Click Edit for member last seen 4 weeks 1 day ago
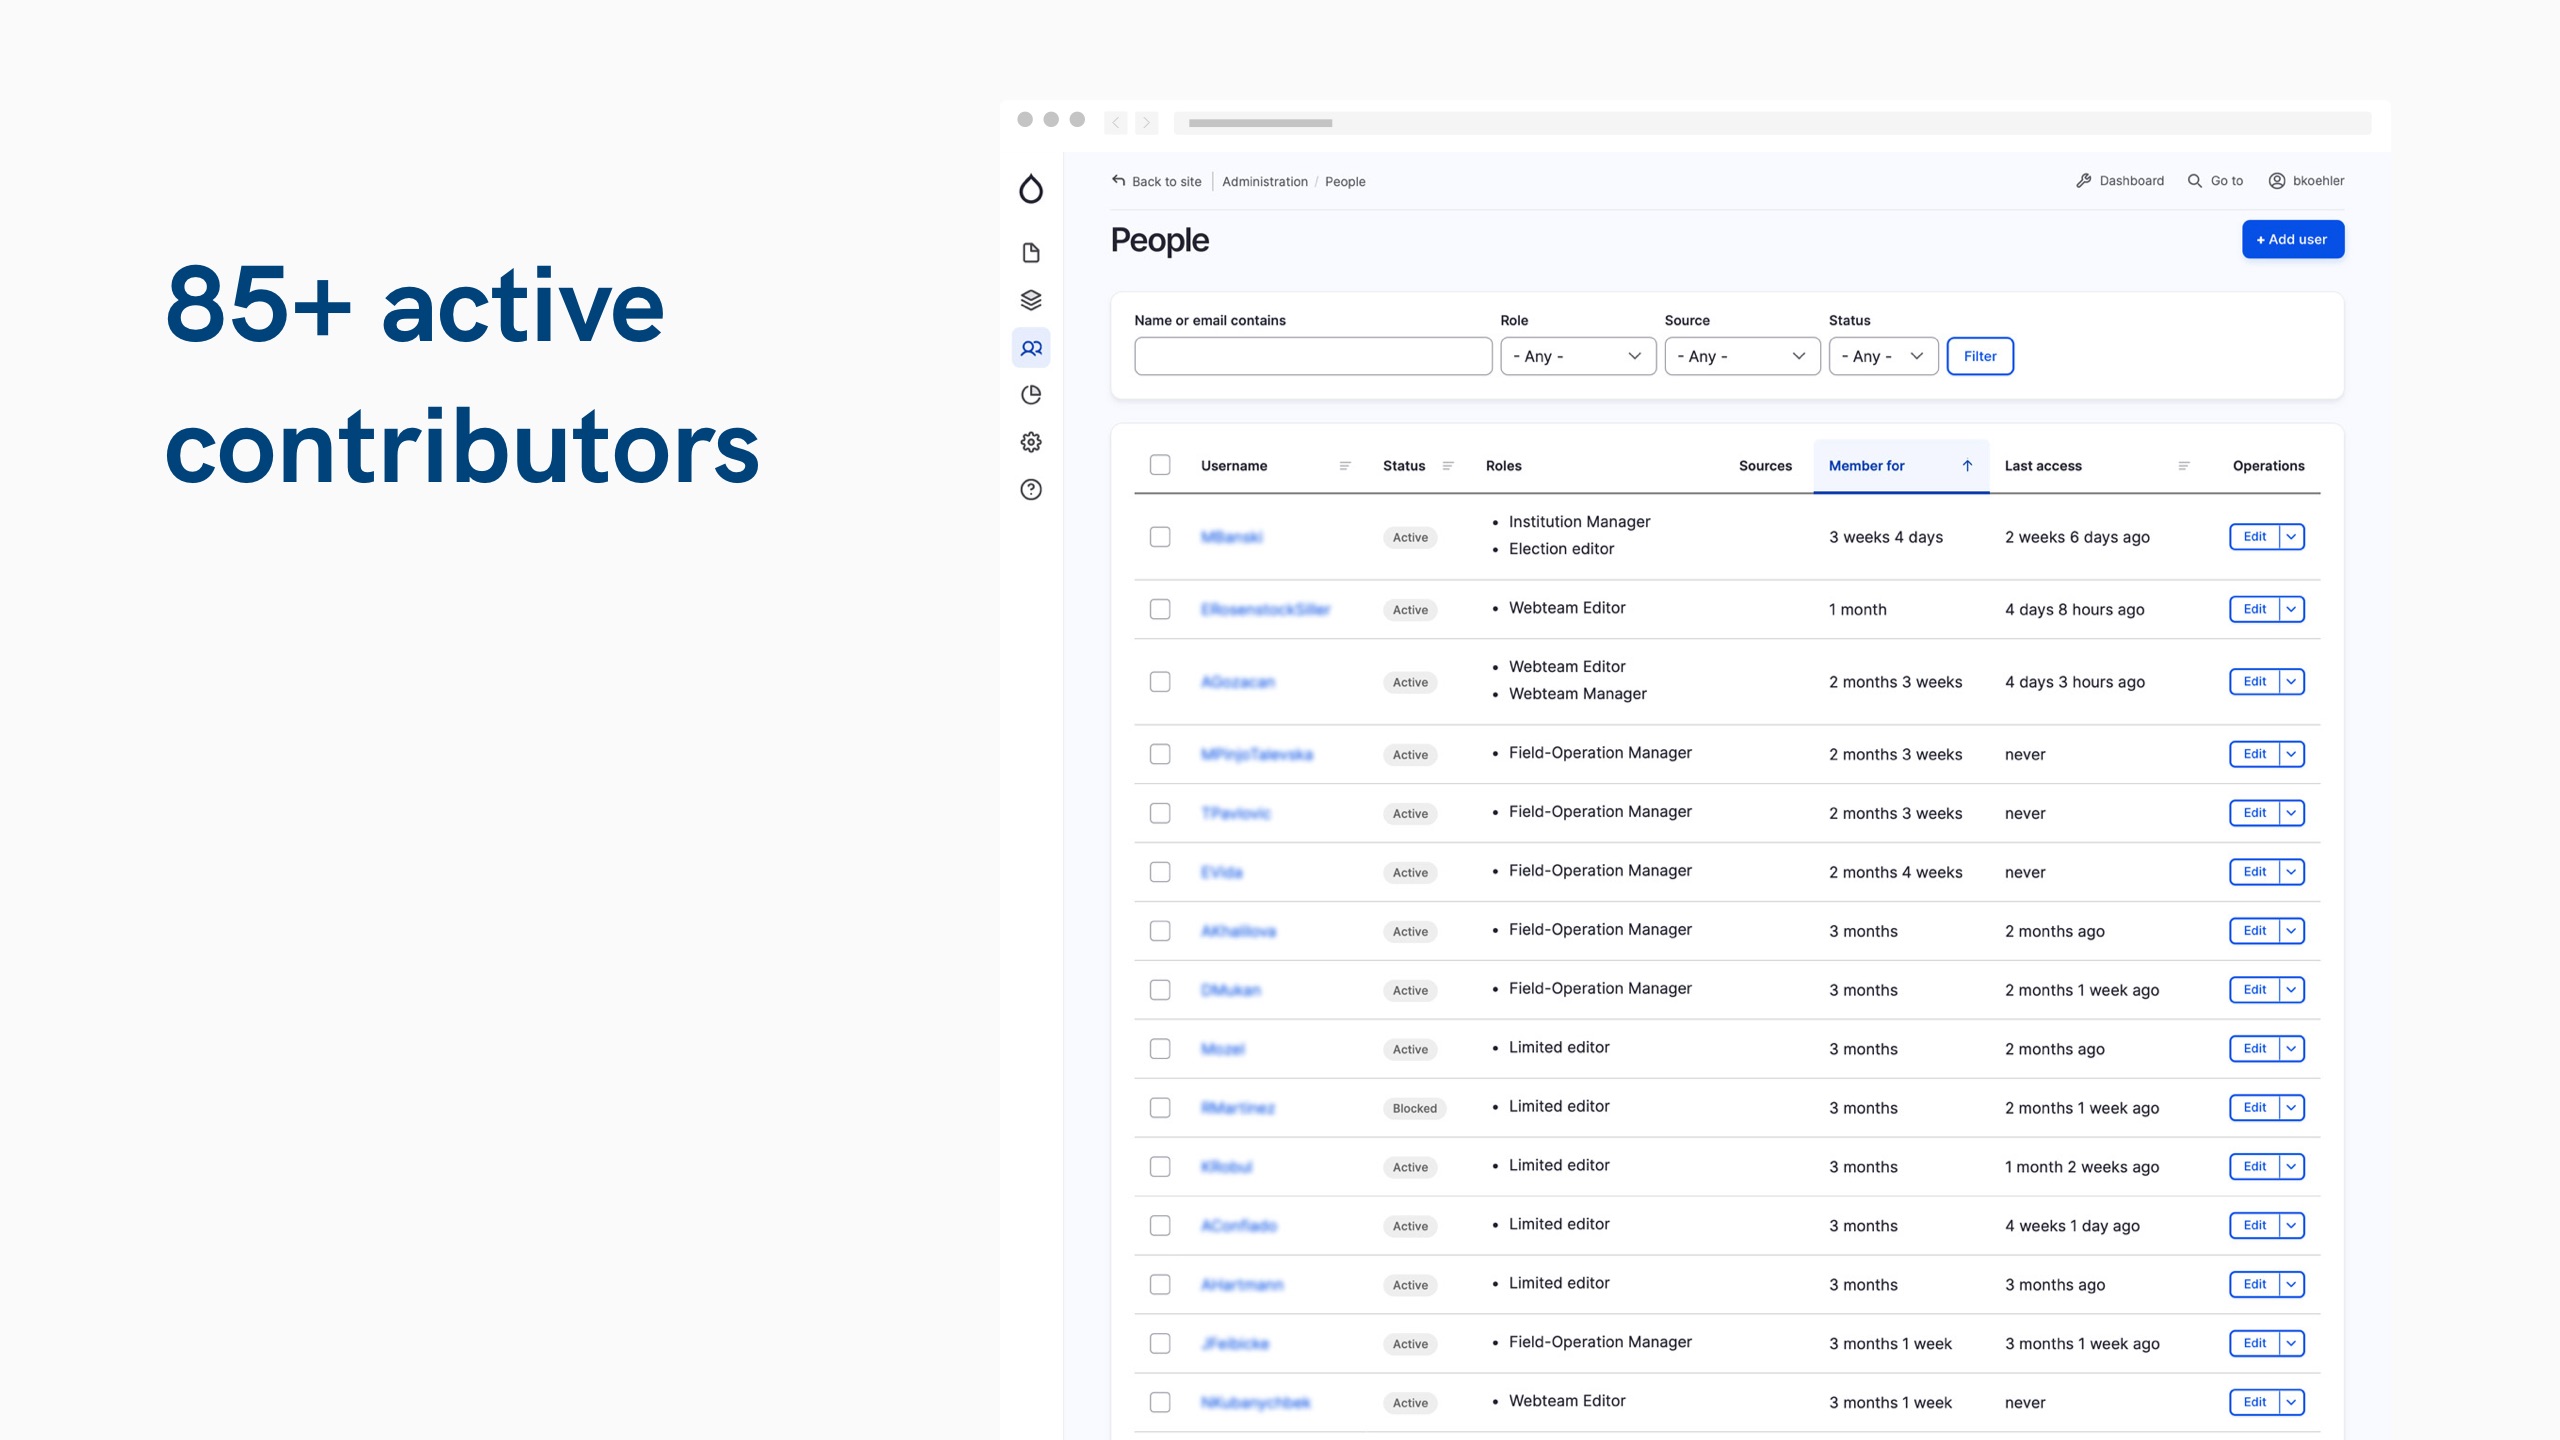 [x=2255, y=1226]
